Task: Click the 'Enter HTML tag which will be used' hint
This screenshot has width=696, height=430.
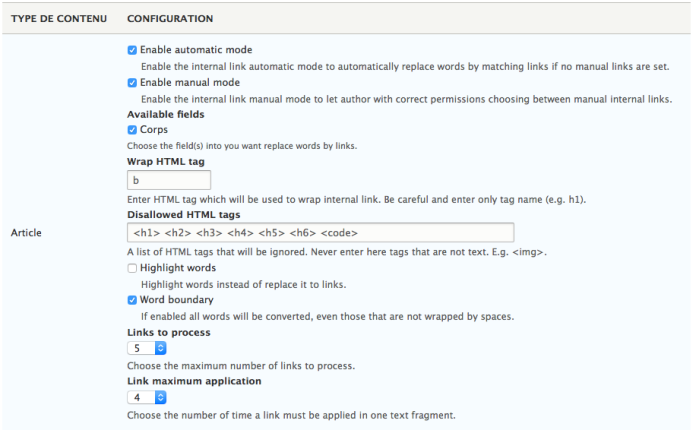Action: pos(356,199)
